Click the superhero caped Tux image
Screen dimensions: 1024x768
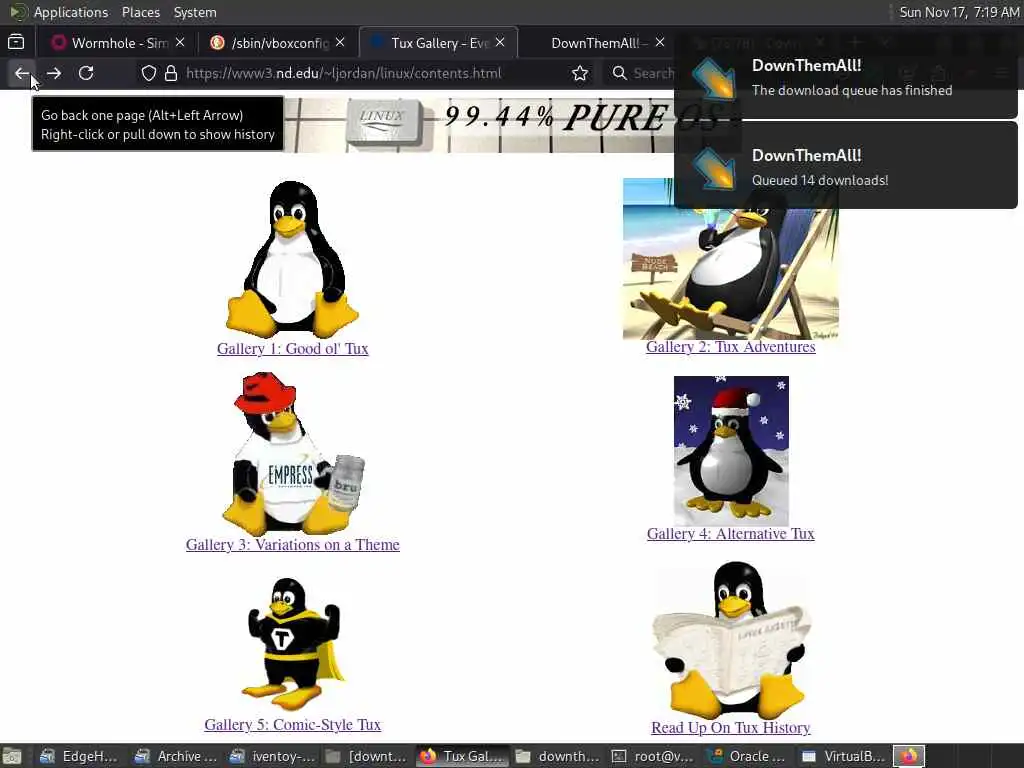tap(293, 643)
